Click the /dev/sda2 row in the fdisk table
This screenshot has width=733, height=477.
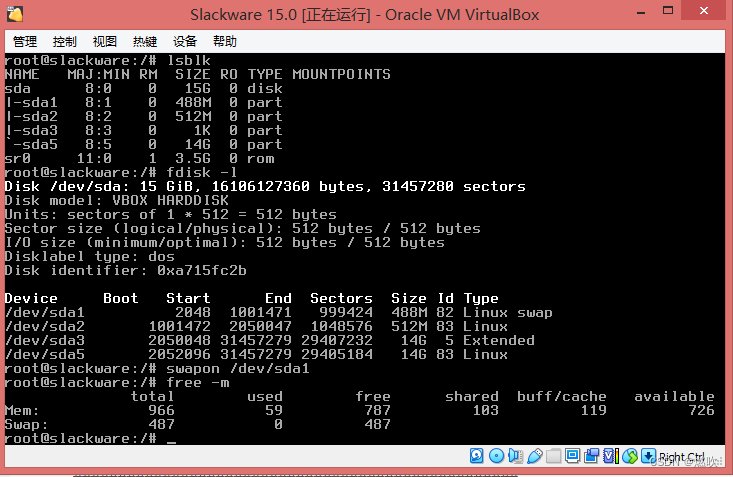(x=256, y=326)
